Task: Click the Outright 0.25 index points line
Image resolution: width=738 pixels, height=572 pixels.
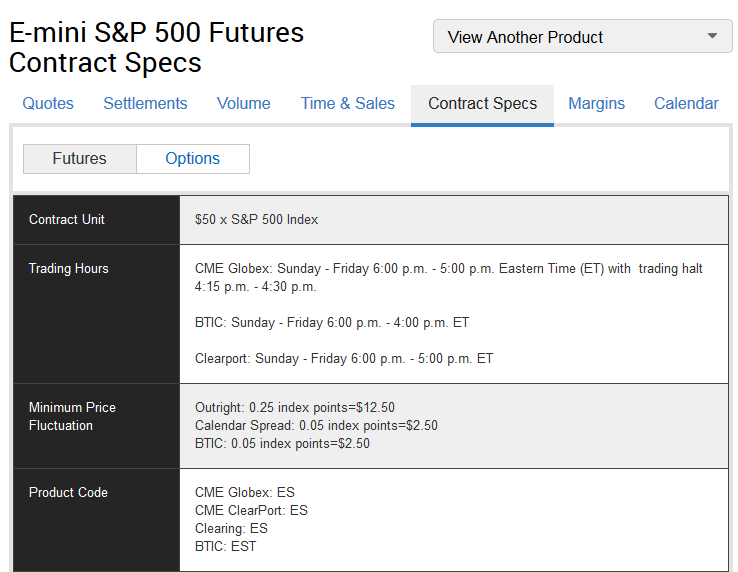Action: coord(295,407)
